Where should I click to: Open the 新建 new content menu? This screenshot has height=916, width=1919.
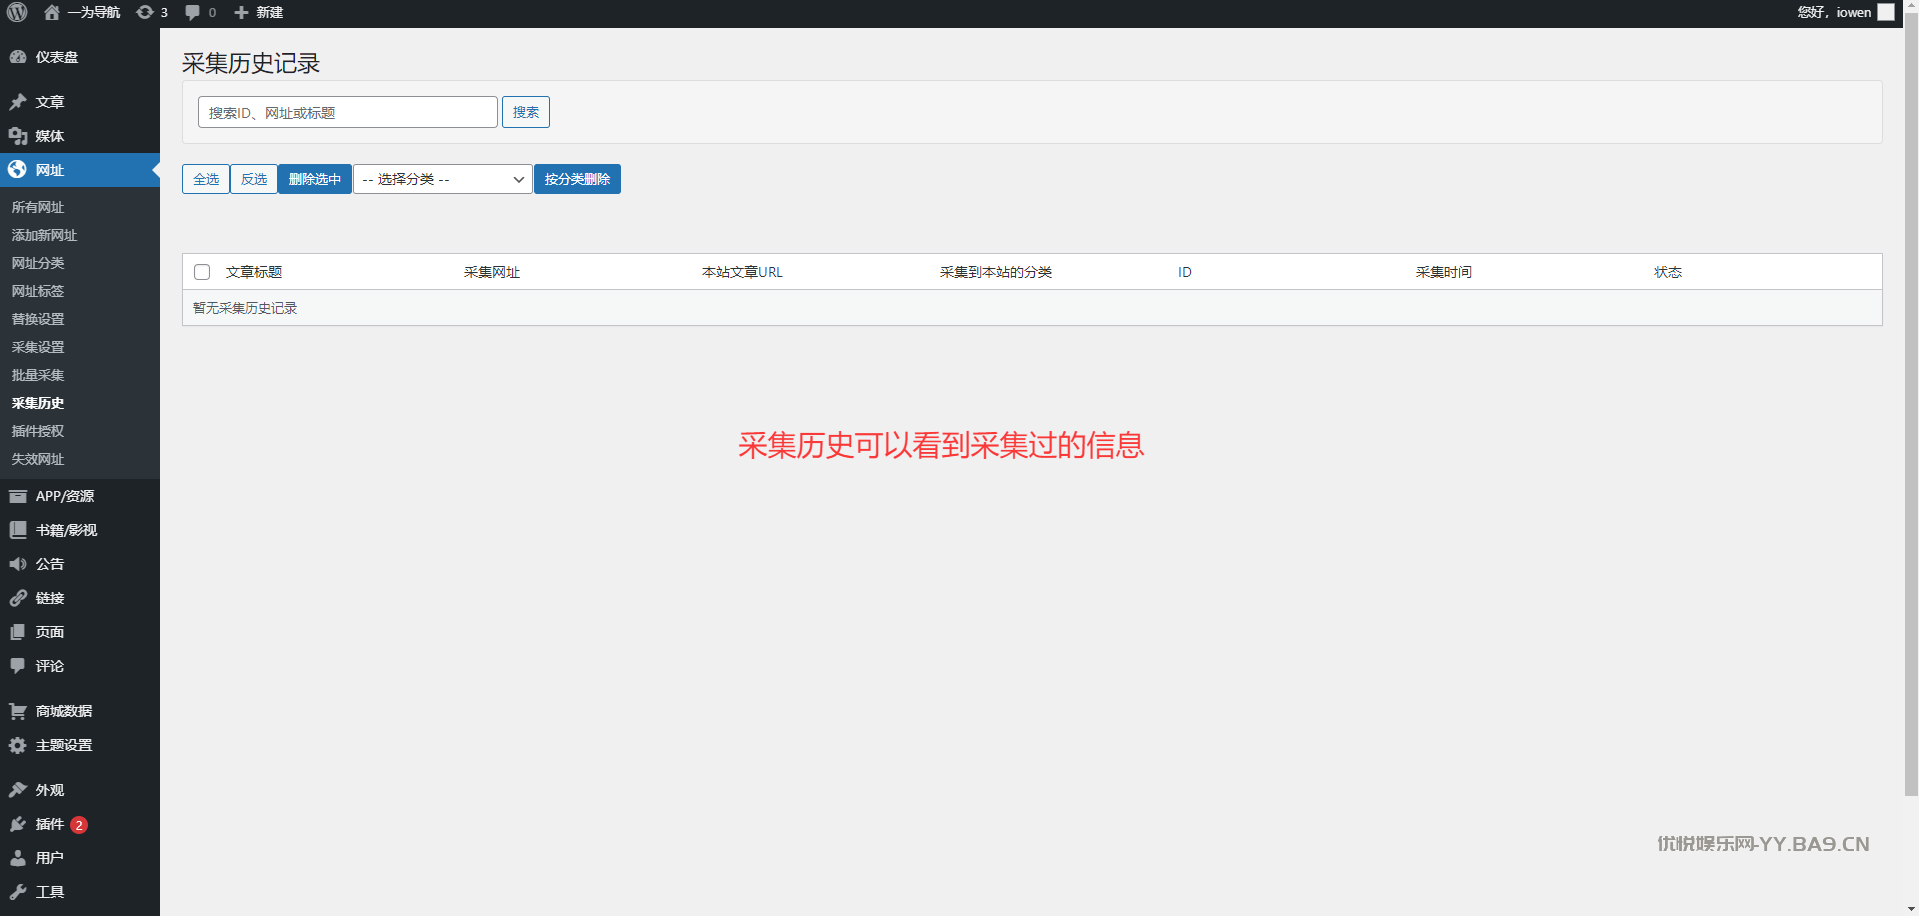click(259, 12)
